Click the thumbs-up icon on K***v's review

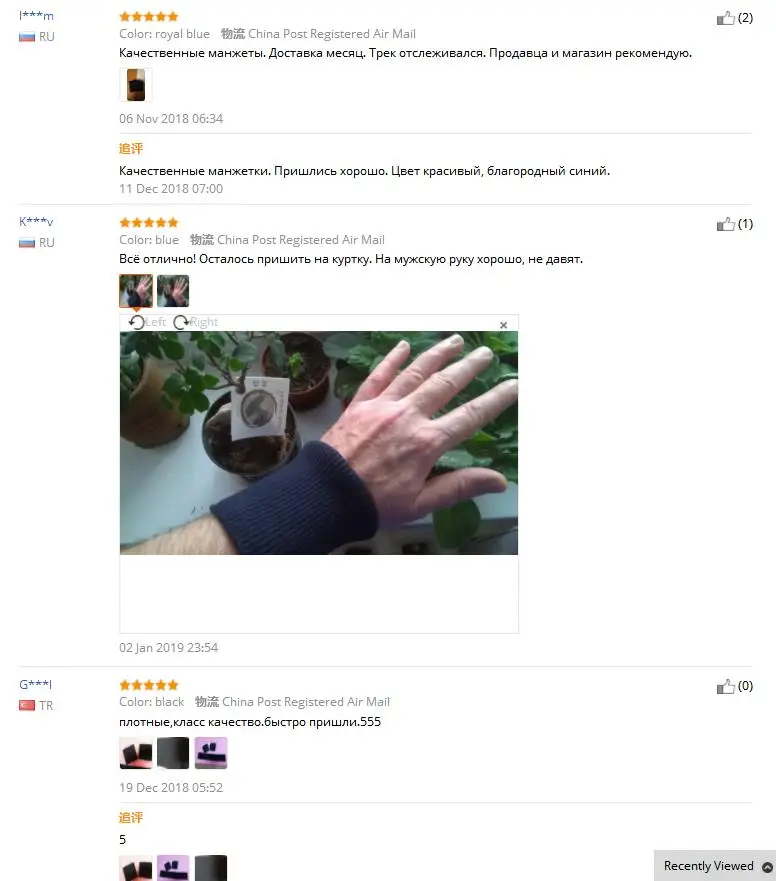click(x=725, y=224)
